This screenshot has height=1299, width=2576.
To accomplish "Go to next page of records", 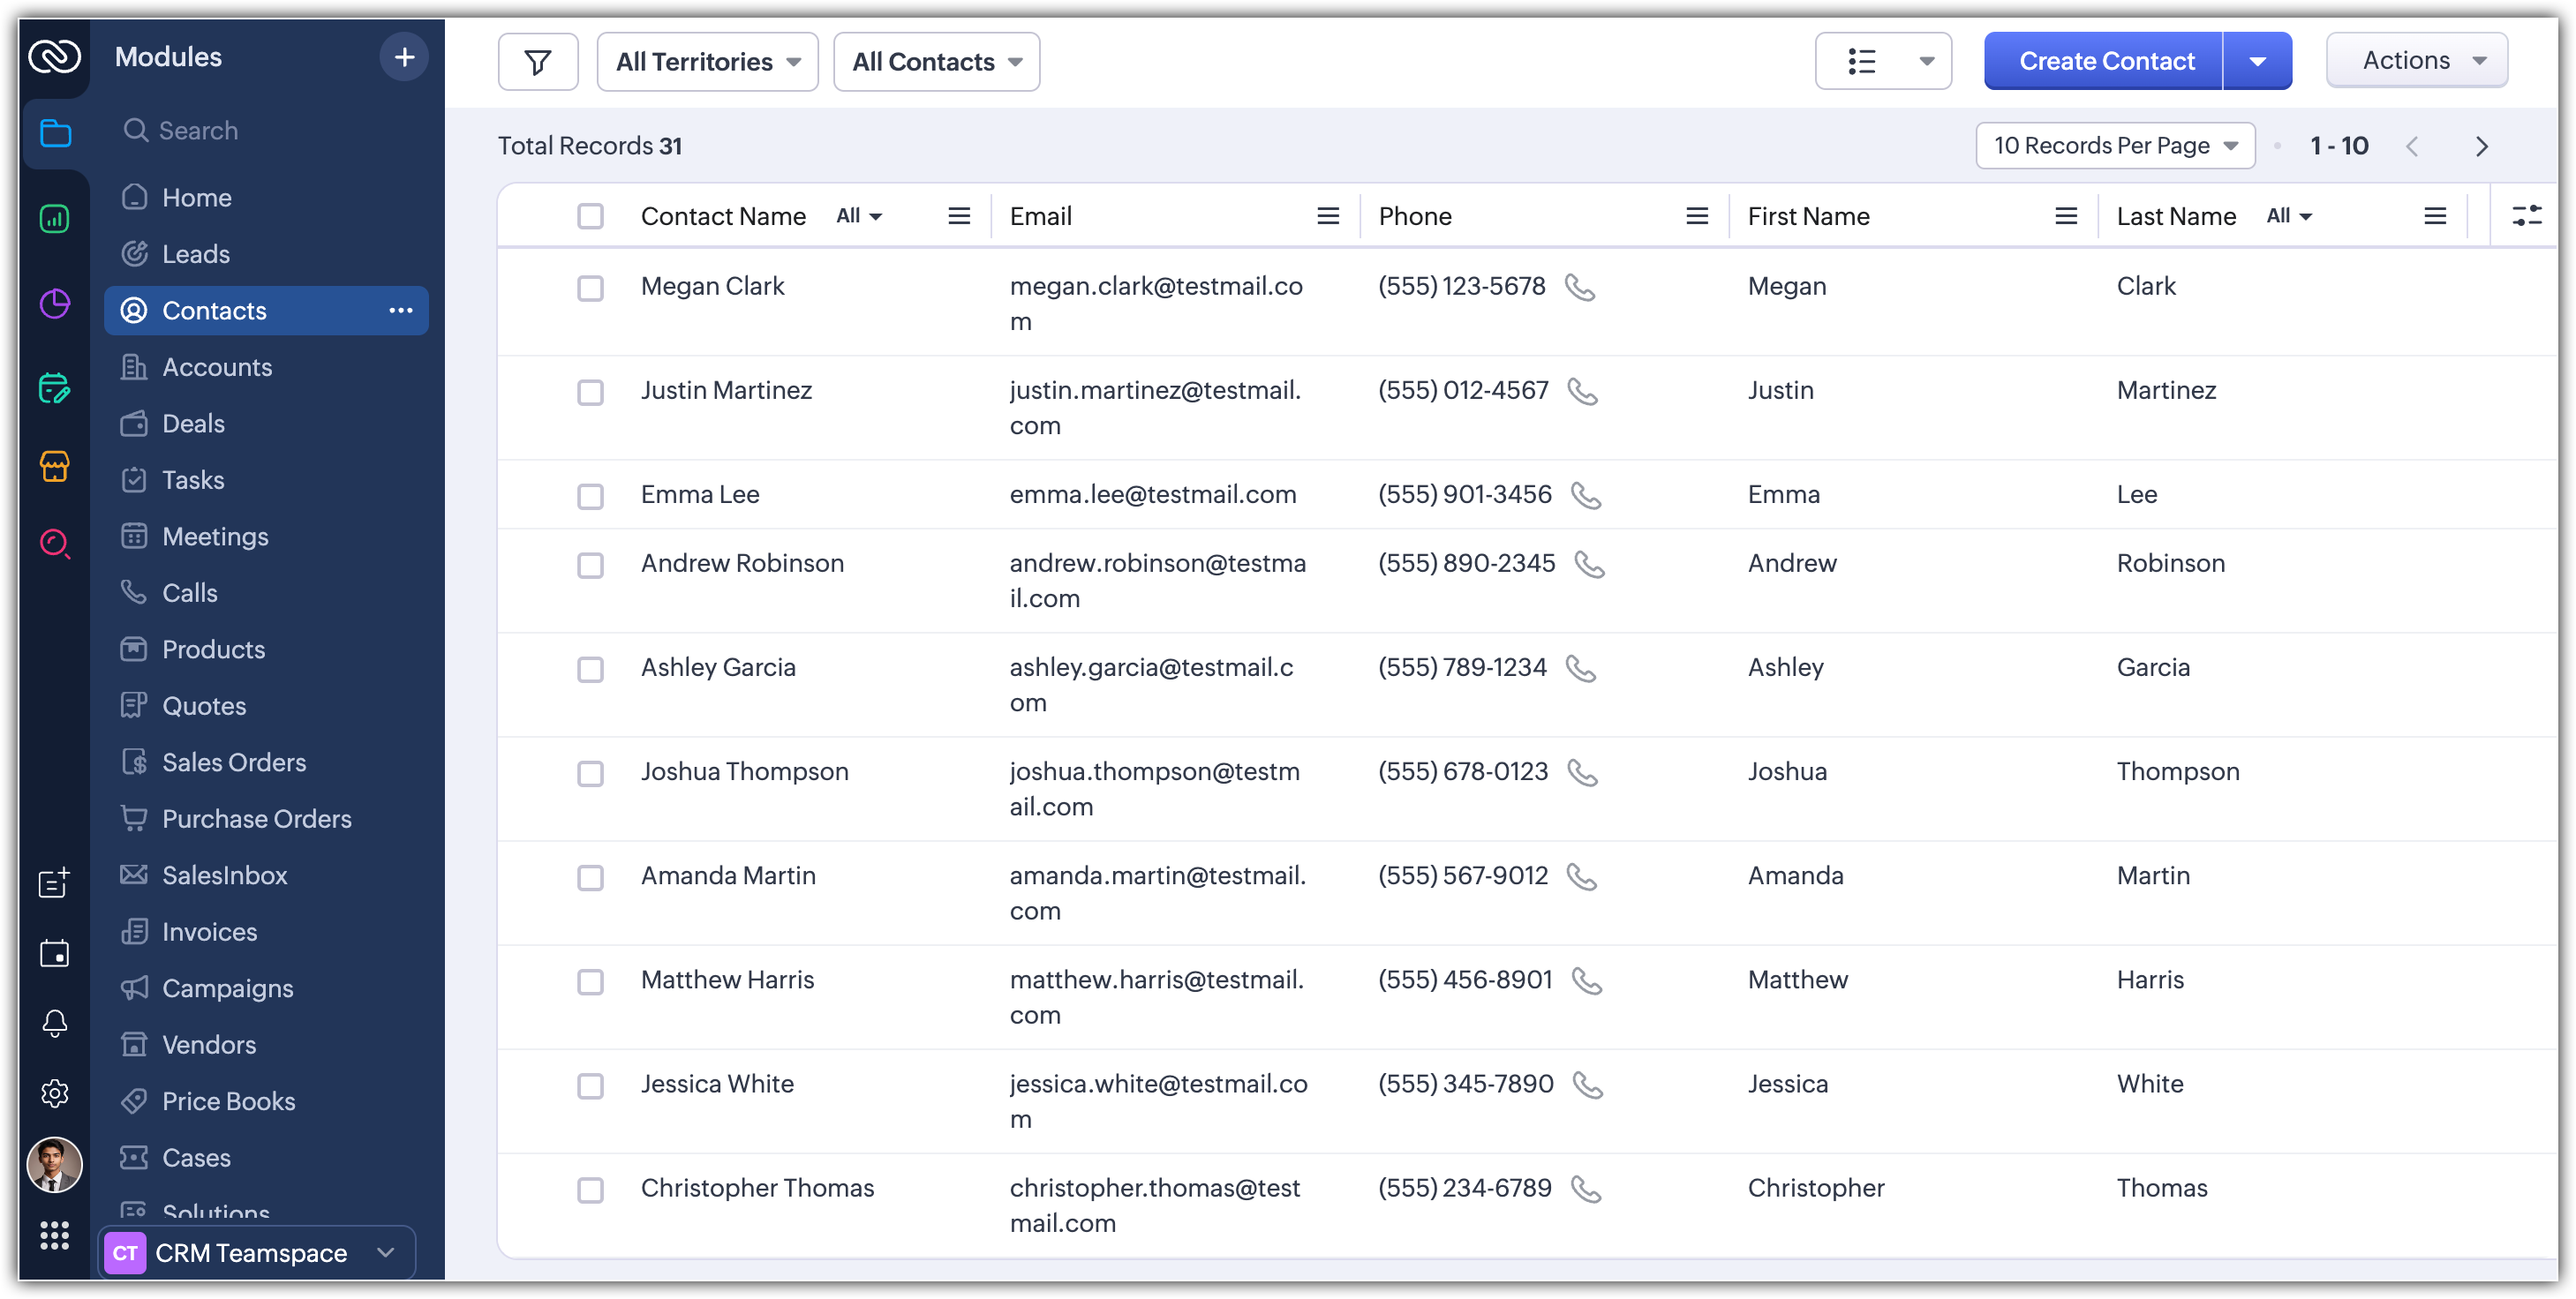I will tap(2481, 147).
